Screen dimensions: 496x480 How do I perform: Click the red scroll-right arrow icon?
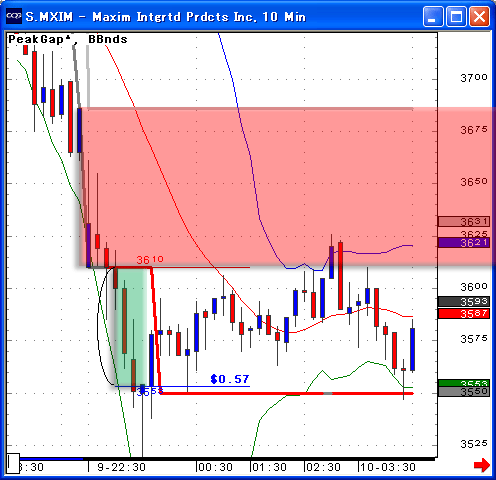click(482, 465)
